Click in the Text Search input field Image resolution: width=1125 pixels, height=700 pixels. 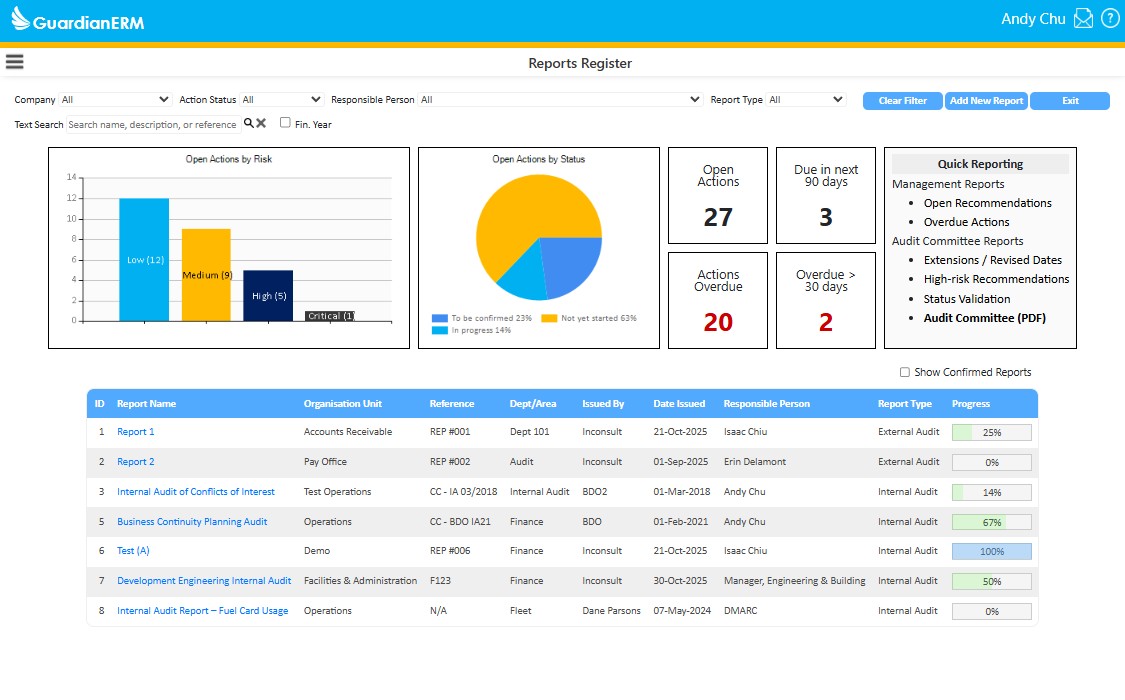coord(152,125)
